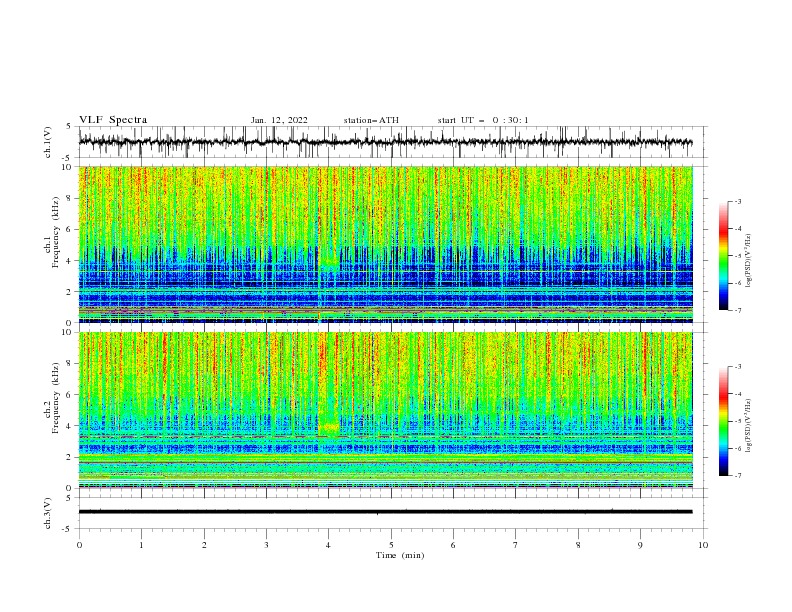Click the "8" tick on Time axis
The width and height of the screenshot is (792, 612).
pyautogui.click(x=578, y=545)
